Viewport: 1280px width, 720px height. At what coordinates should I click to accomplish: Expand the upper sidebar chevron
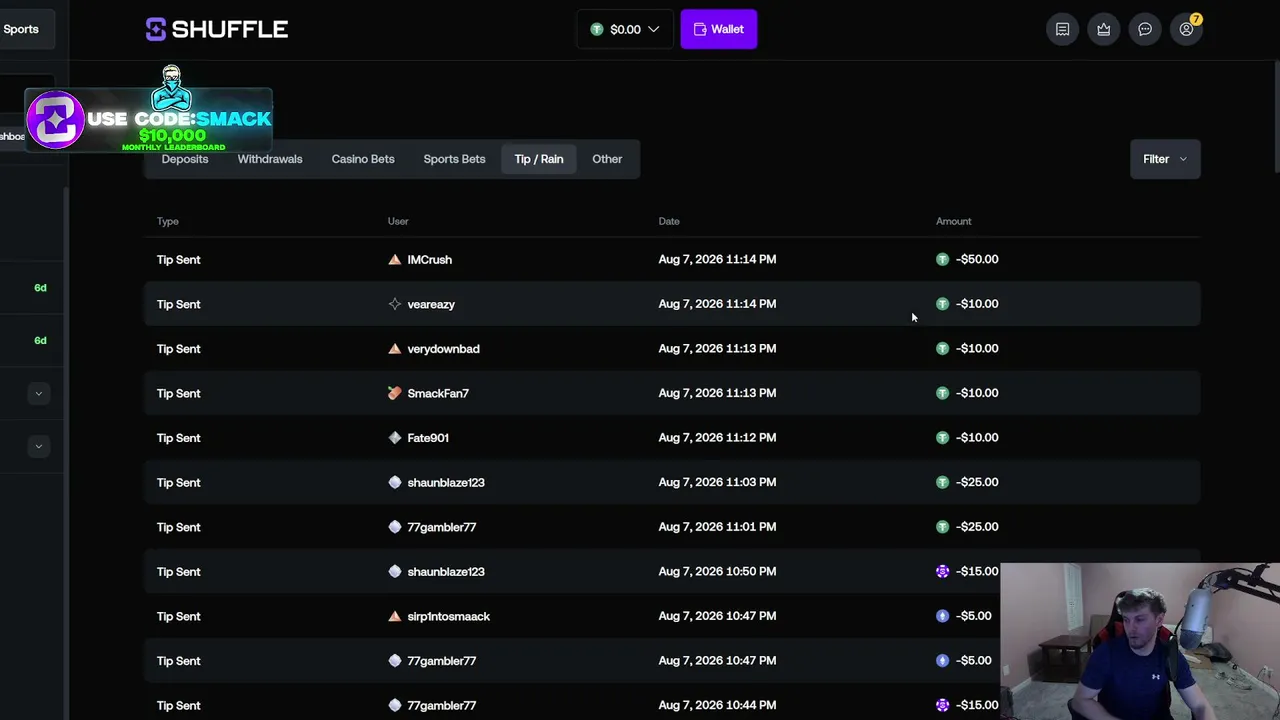click(39, 393)
